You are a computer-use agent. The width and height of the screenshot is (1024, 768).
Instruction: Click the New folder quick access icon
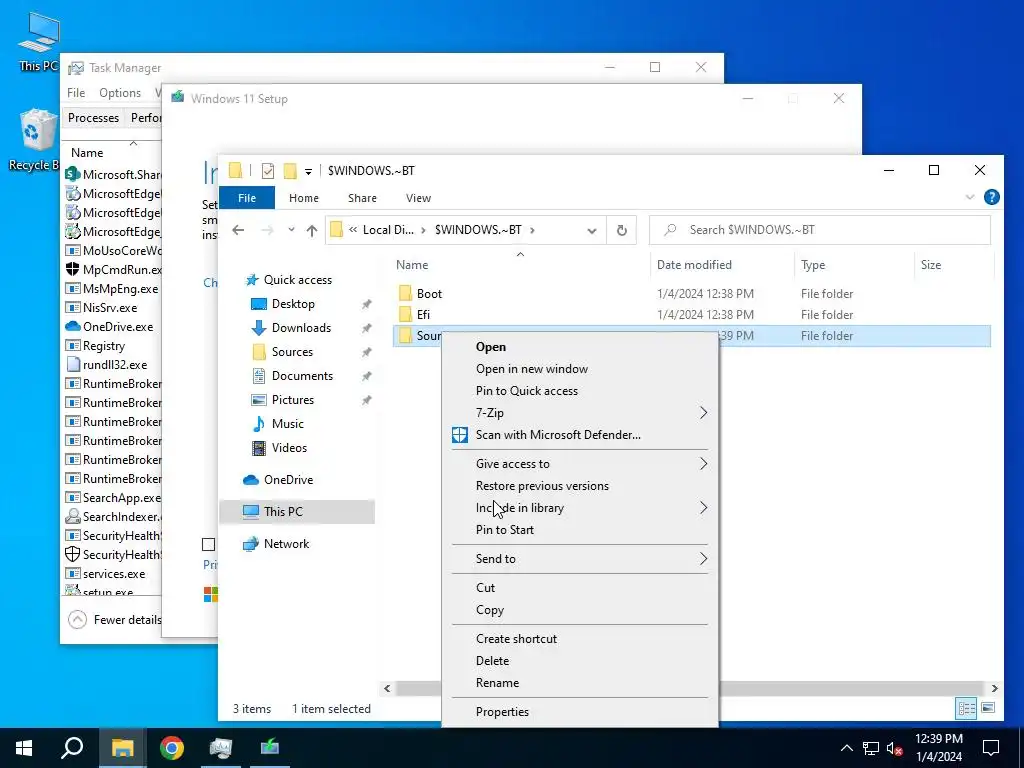pyautogui.click(x=289, y=171)
